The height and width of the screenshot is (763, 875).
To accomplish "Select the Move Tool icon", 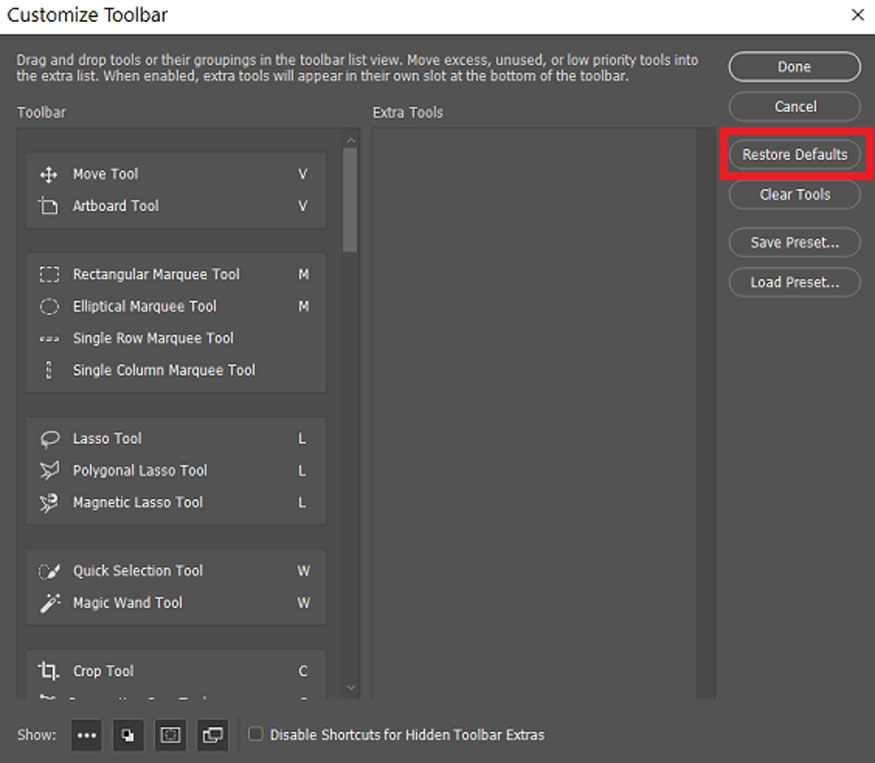I will coord(48,175).
